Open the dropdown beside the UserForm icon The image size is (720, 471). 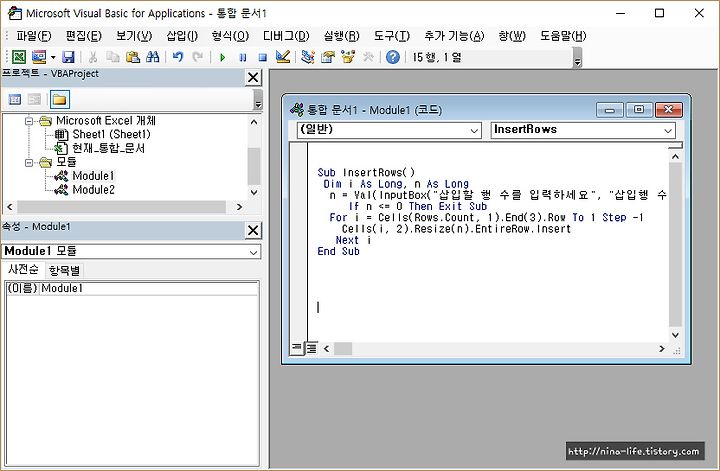[x=53, y=57]
